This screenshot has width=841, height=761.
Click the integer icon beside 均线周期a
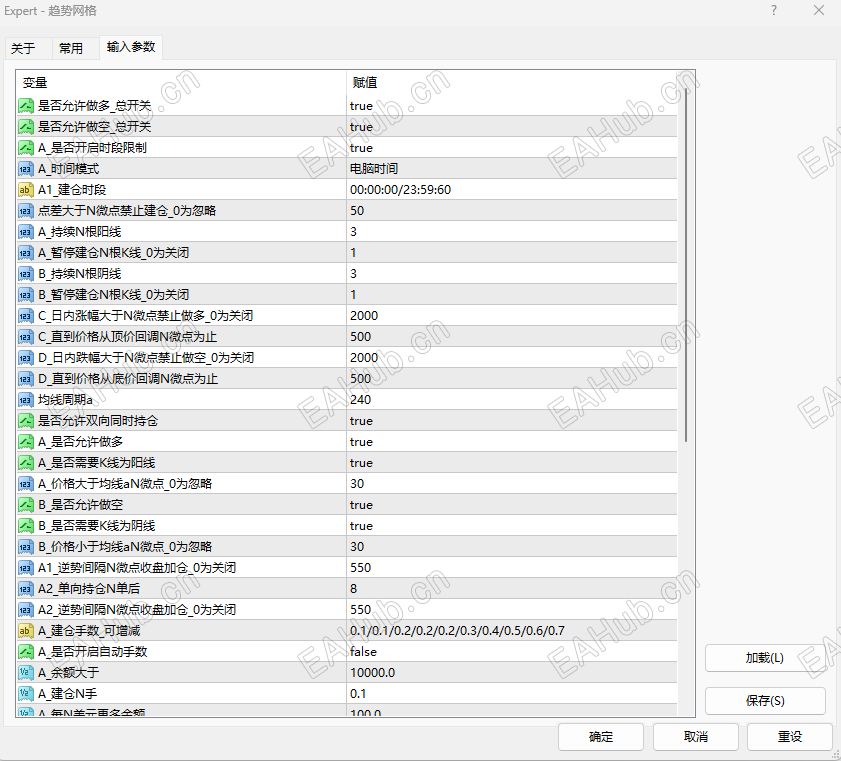pos(26,400)
